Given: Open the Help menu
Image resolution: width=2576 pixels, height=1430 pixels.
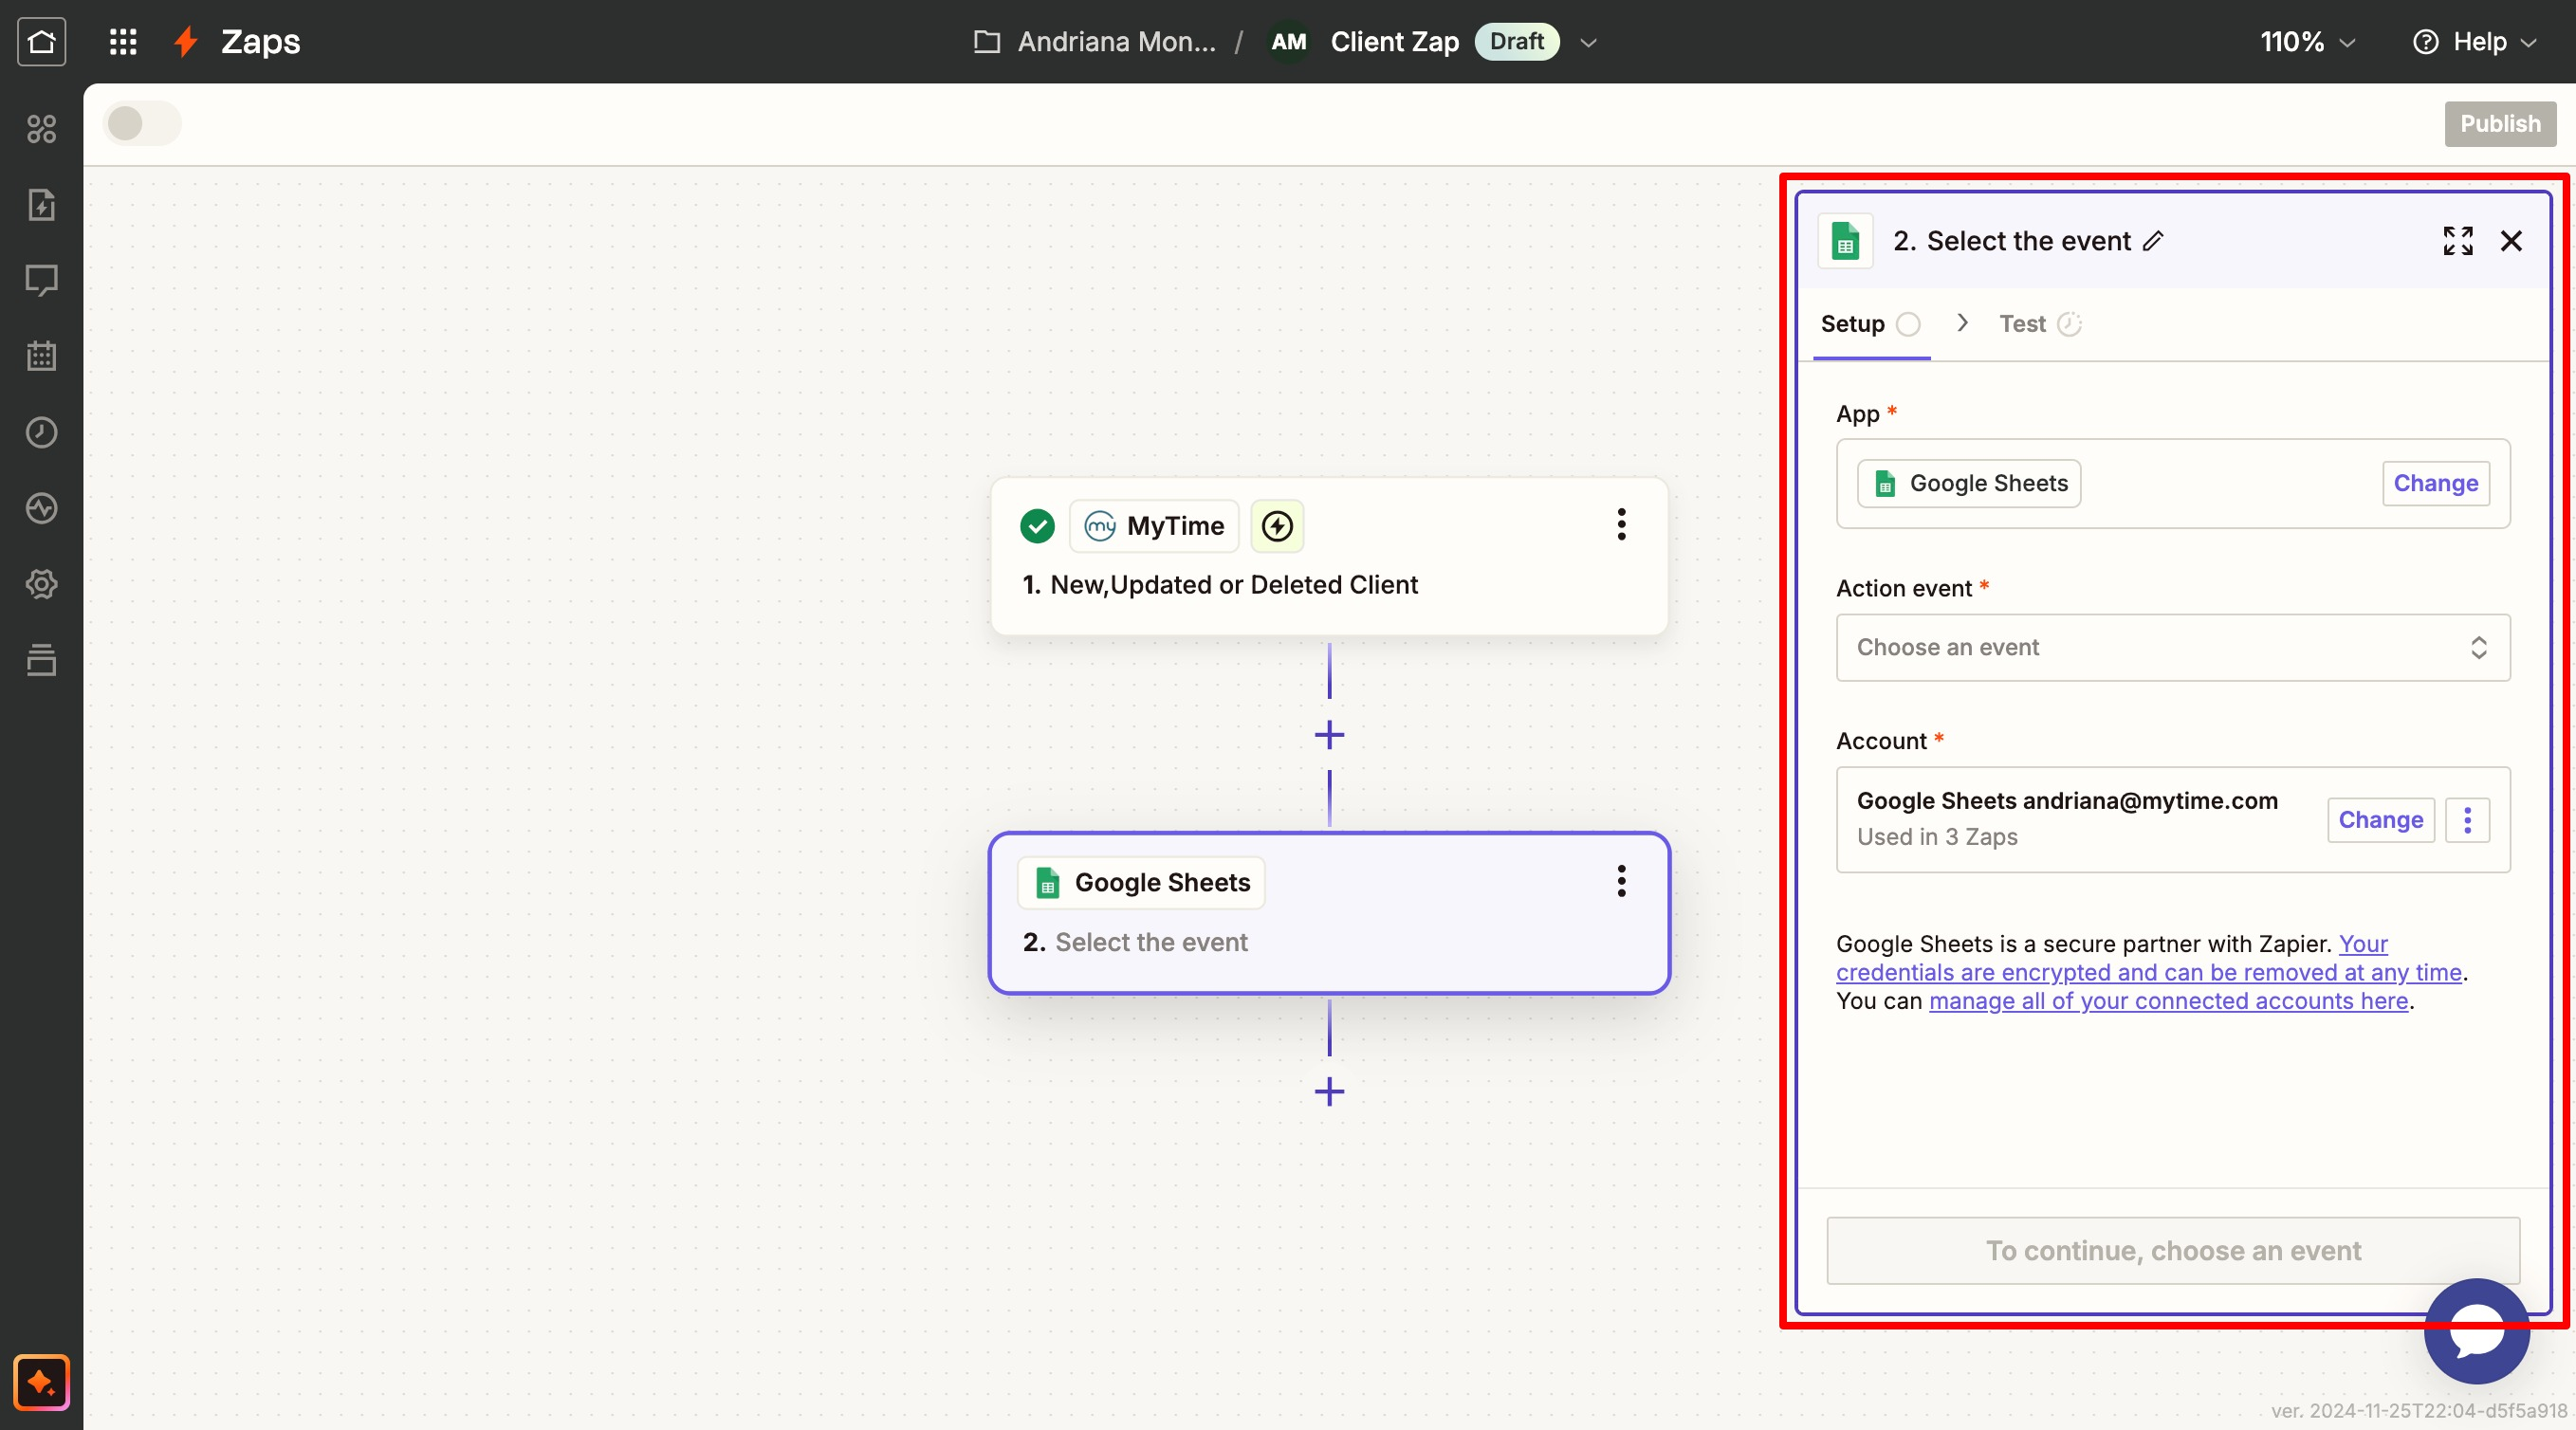Looking at the screenshot, I should point(2474,42).
